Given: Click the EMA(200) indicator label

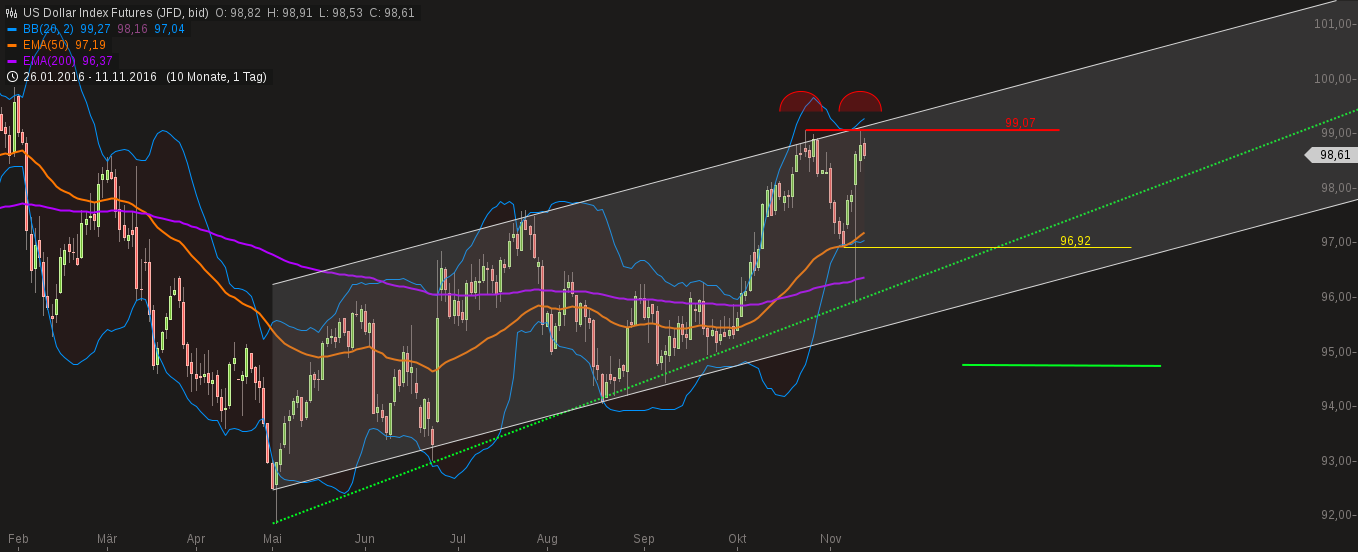Looking at the screenshot, I should (x=49, y=61).
